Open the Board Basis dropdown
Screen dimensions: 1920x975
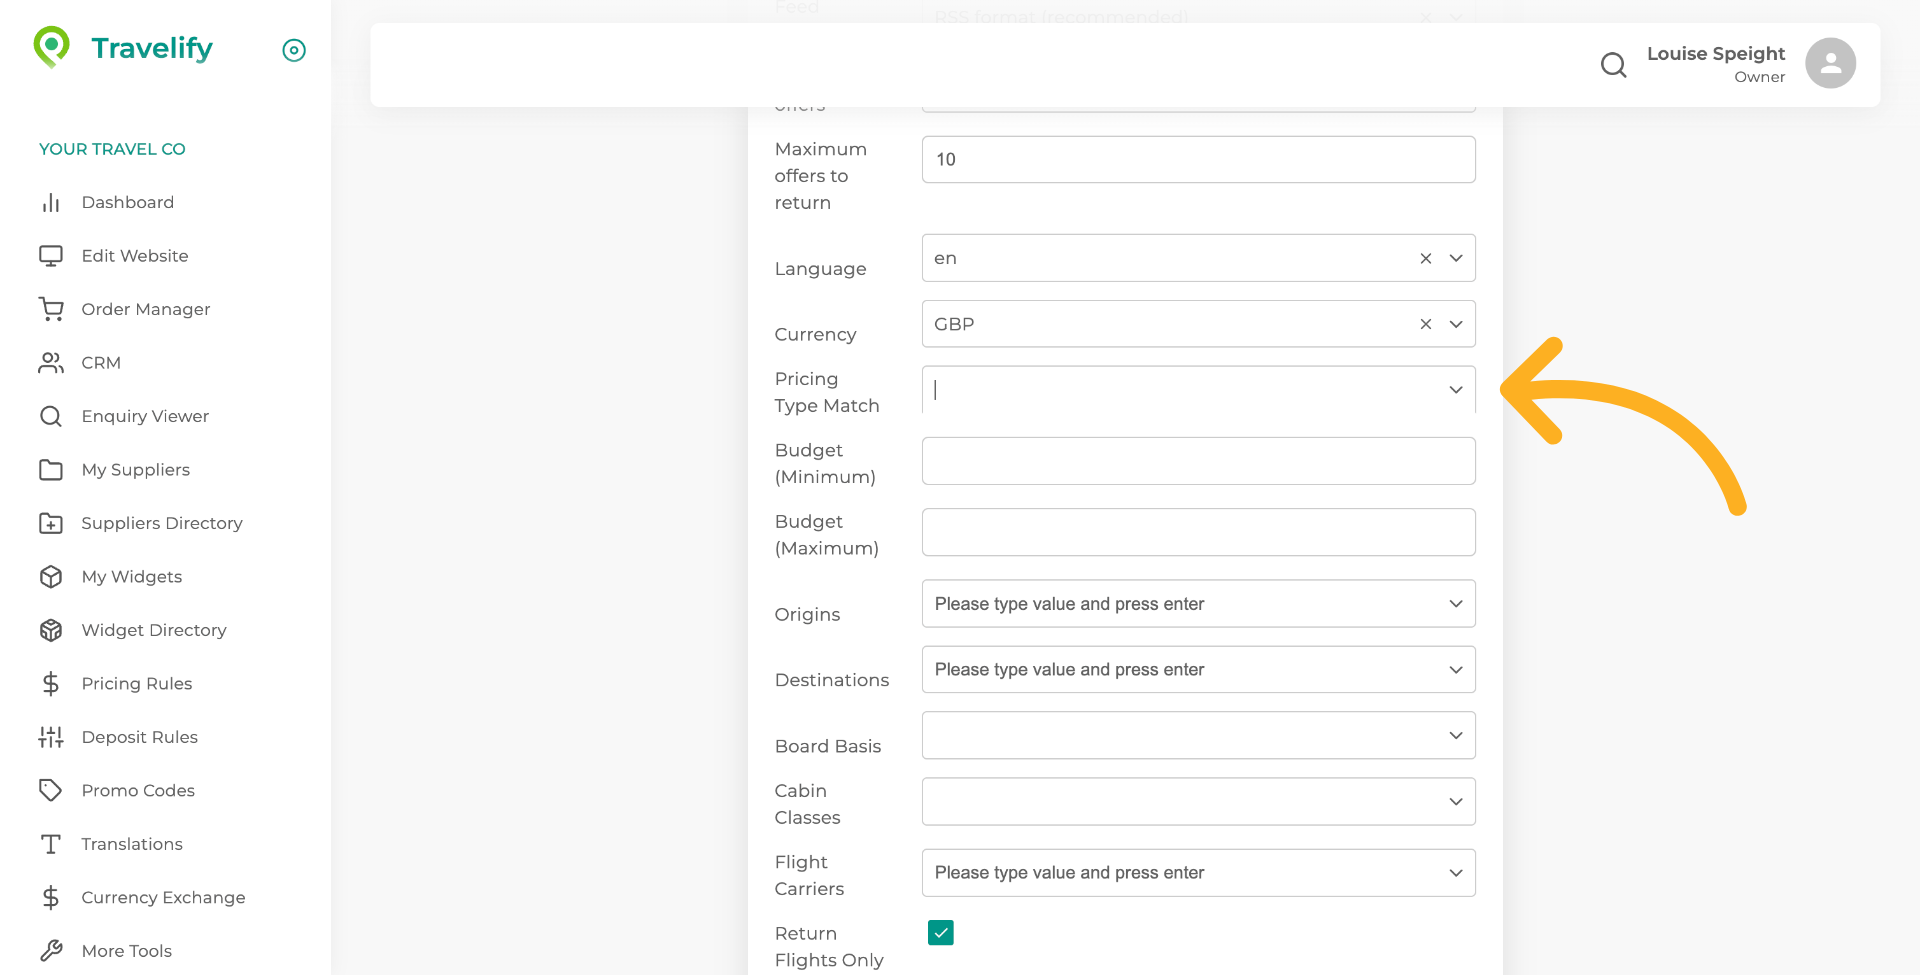(1456, 735)
